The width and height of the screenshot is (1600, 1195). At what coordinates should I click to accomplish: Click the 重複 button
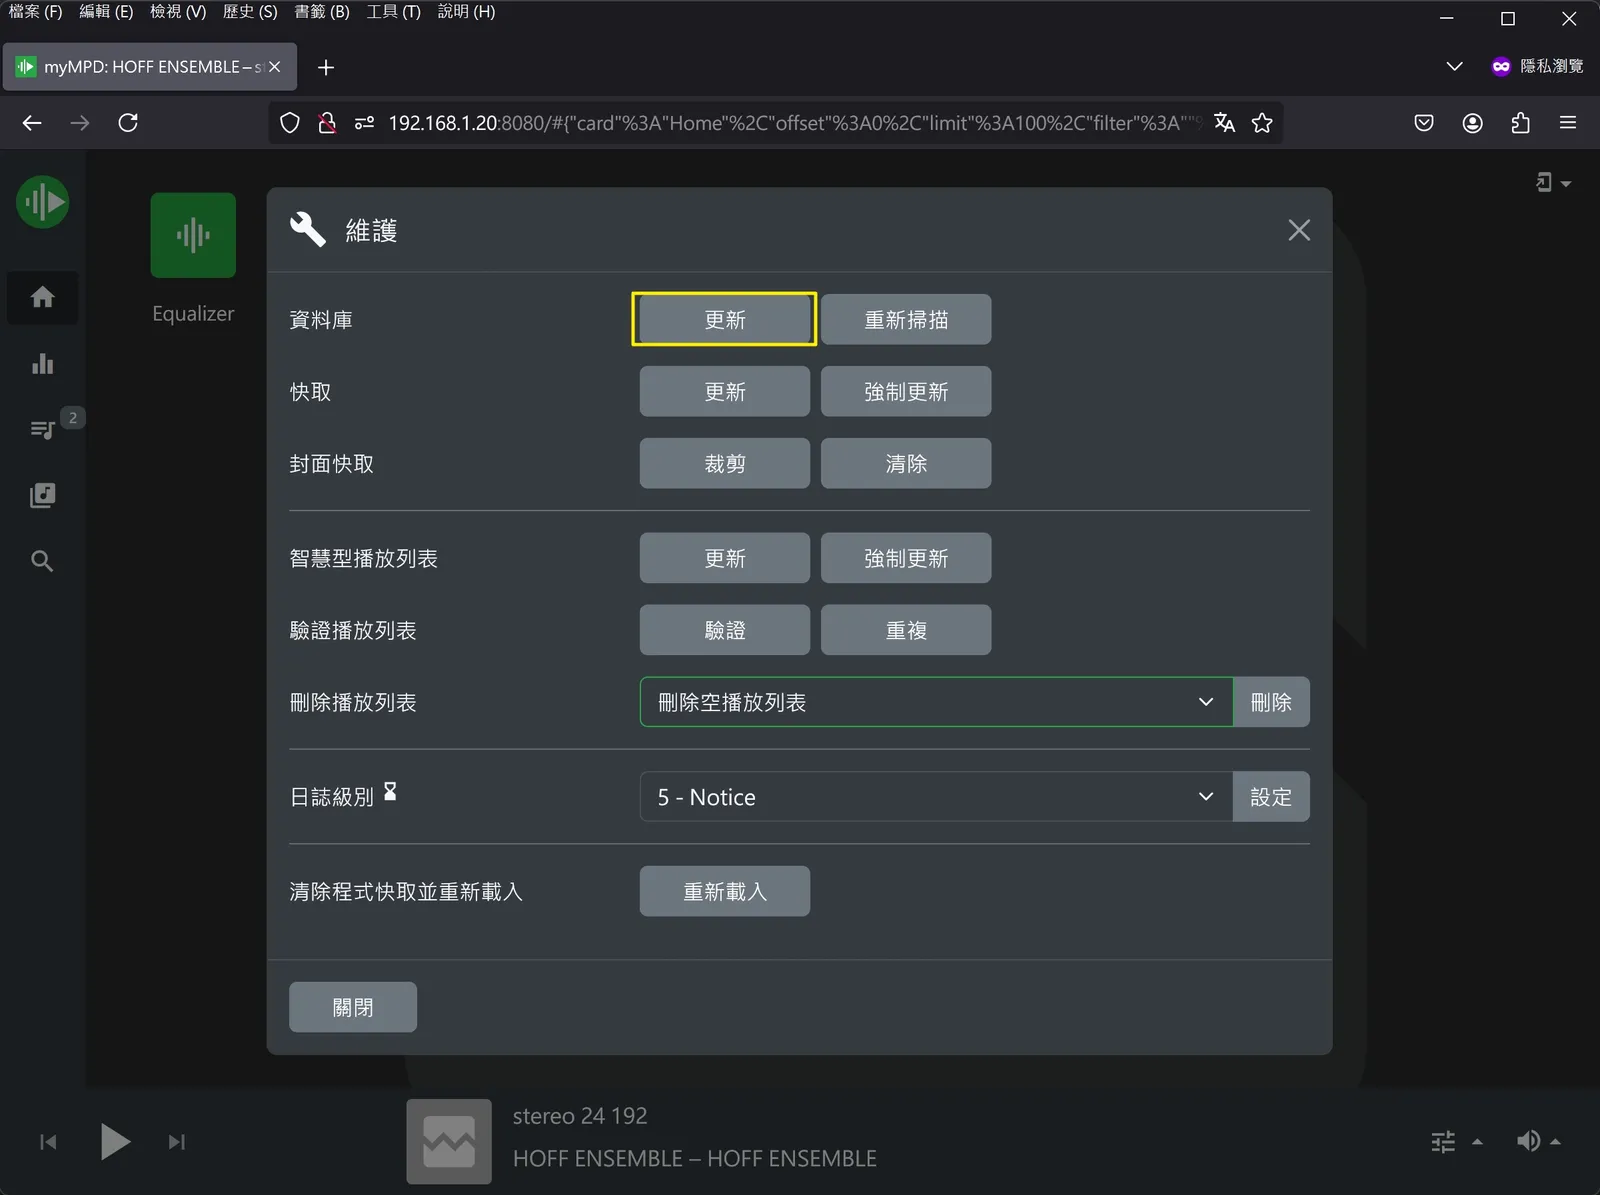click(906, 630)
